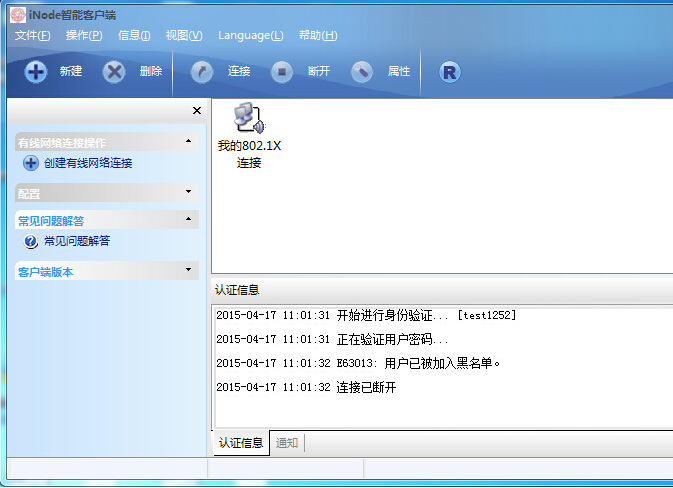Click the 客户端版本 header text

(45, 272)
